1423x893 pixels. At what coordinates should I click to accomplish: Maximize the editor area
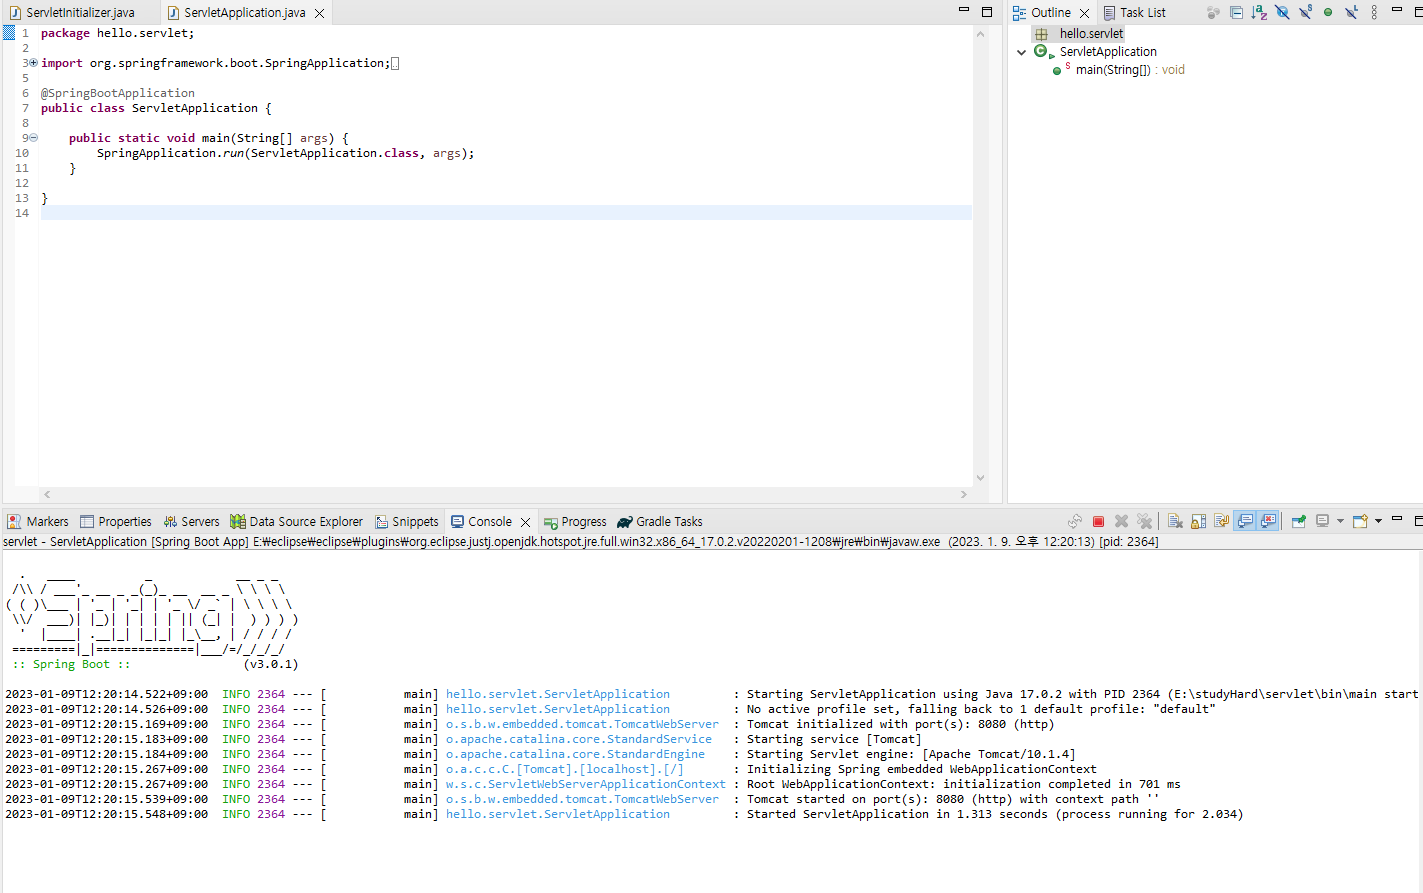point(987,12)
